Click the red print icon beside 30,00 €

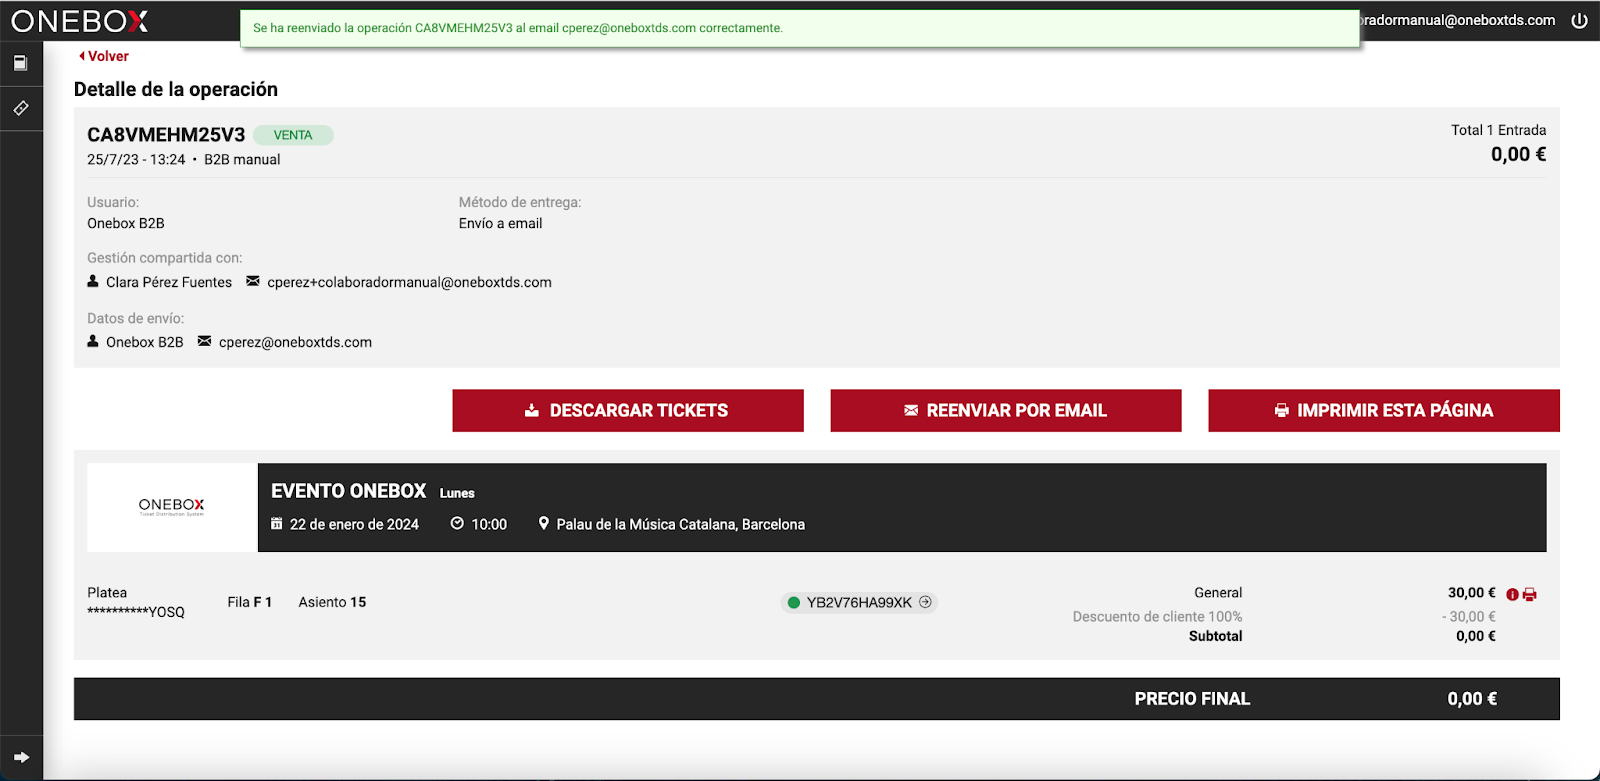pos(1529,594)
